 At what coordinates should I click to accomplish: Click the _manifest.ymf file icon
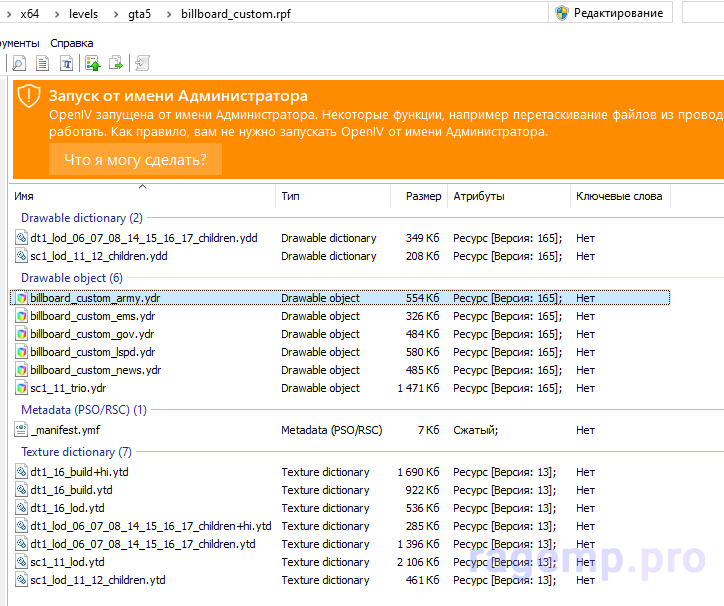tap(22, 430)
